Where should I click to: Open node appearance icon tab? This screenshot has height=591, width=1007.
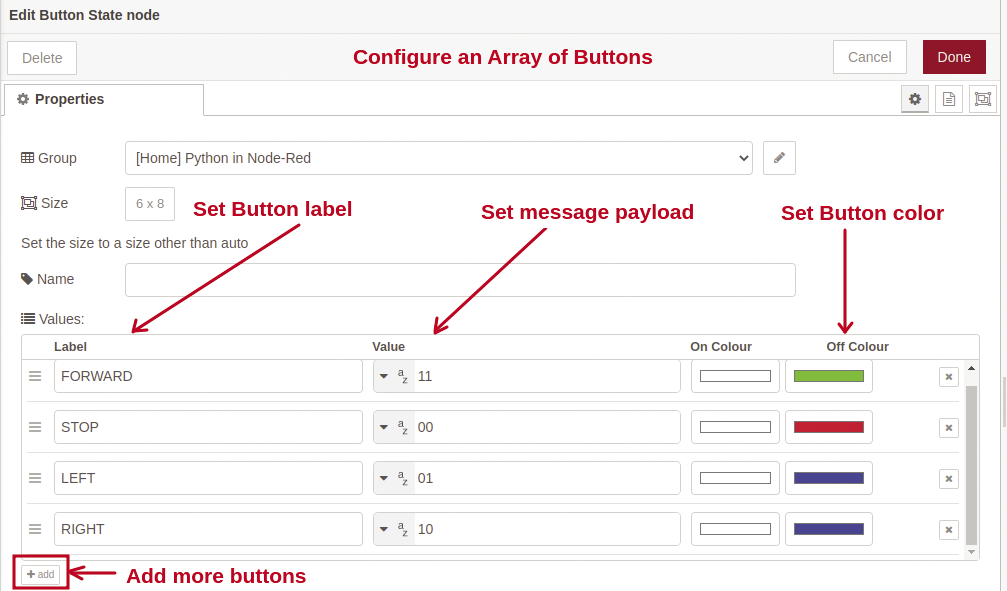click(x=983, y=99)
